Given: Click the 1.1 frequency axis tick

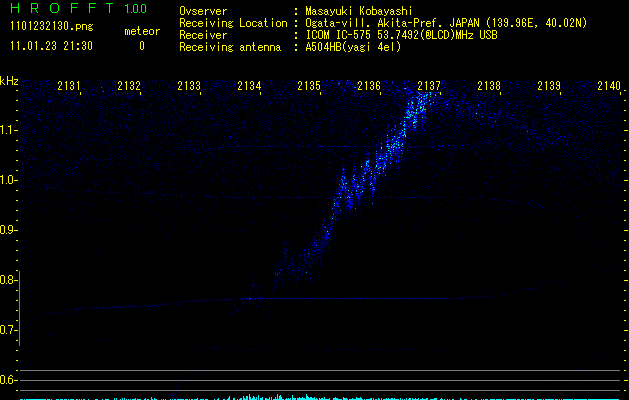Looking at the screenshot, I should tap(9, 129).
